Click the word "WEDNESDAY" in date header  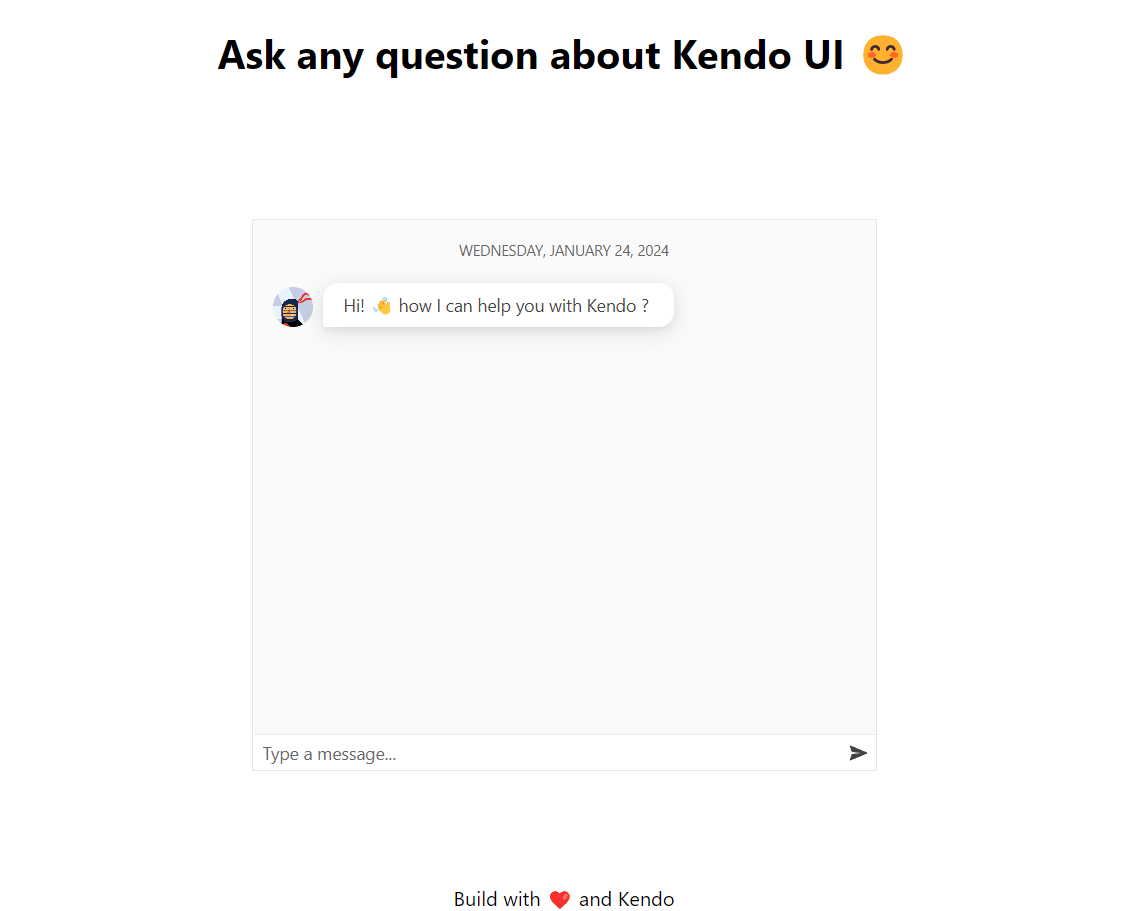(501, 251)
